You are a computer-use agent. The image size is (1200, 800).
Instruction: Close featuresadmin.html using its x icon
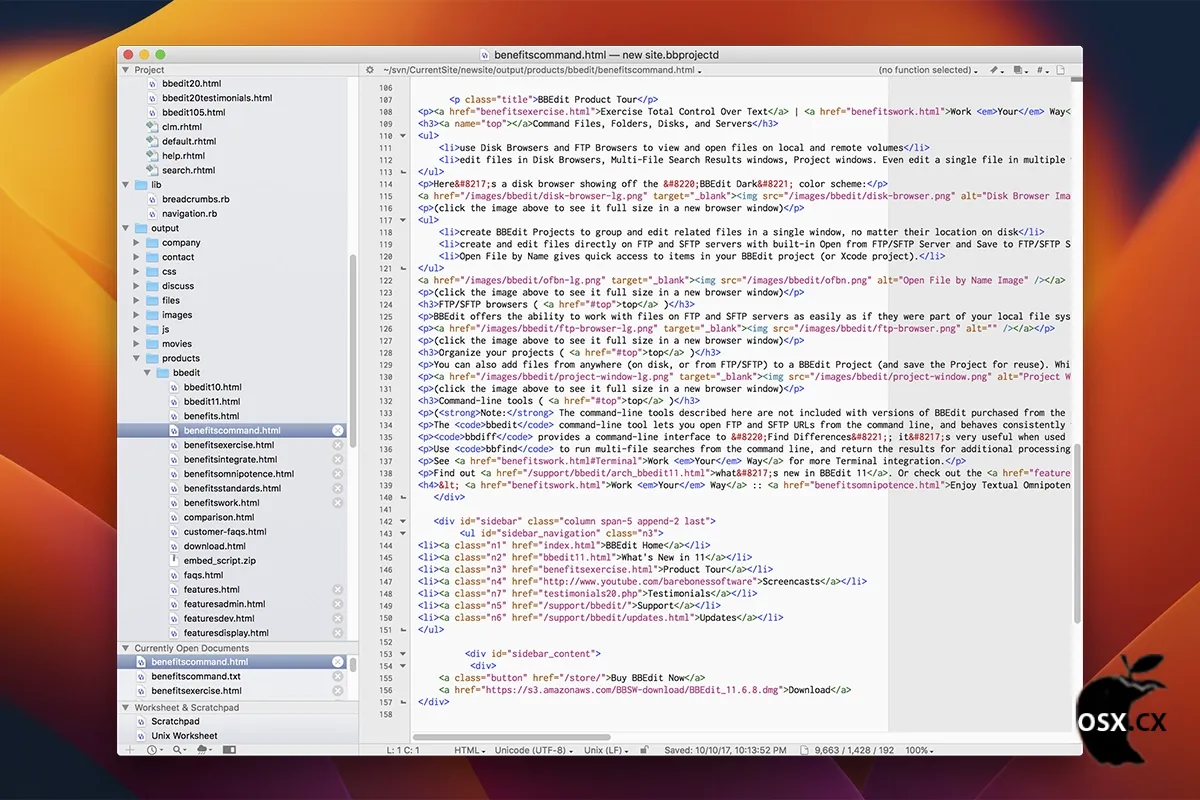(x=338, y=604)
